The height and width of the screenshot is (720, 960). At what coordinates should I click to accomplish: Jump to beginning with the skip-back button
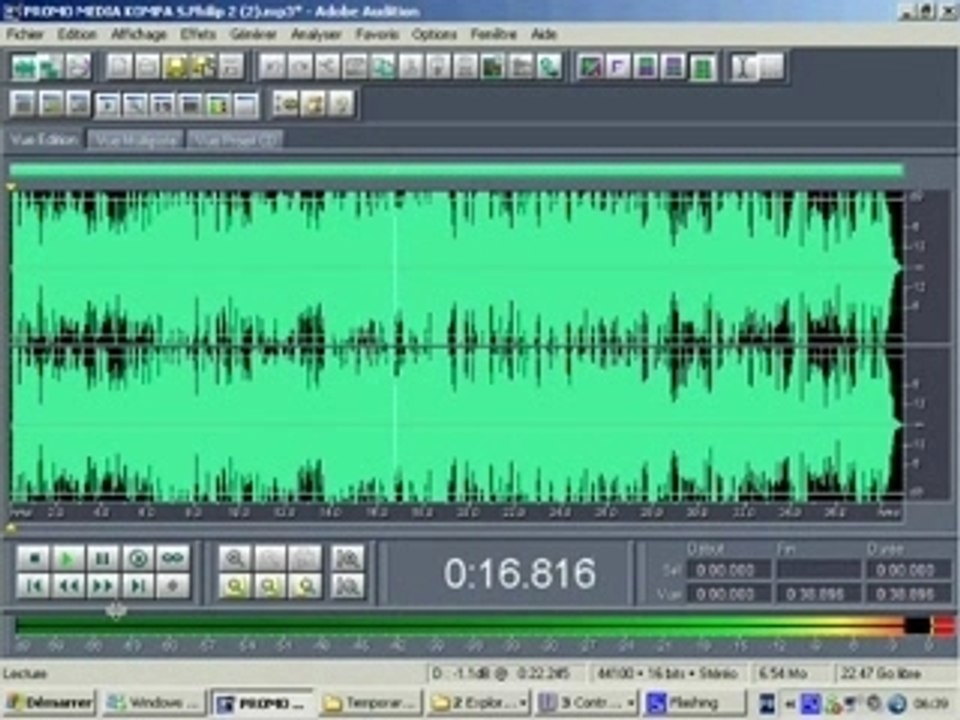pyautogui.click(x=33, y=586)
